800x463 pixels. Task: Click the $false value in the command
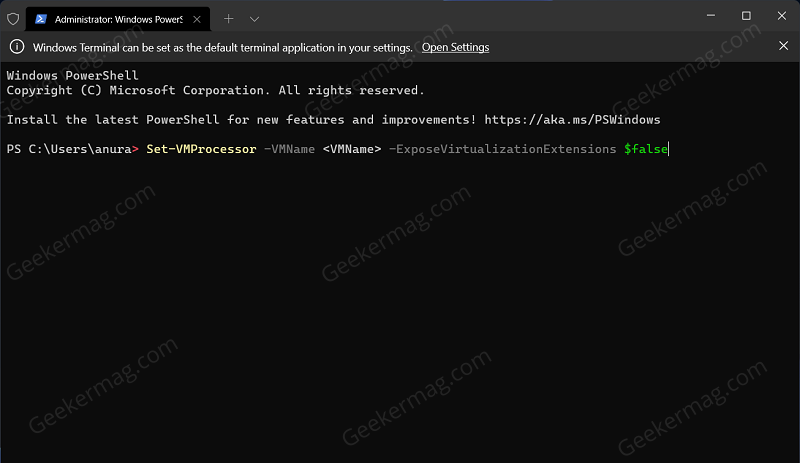646,149
